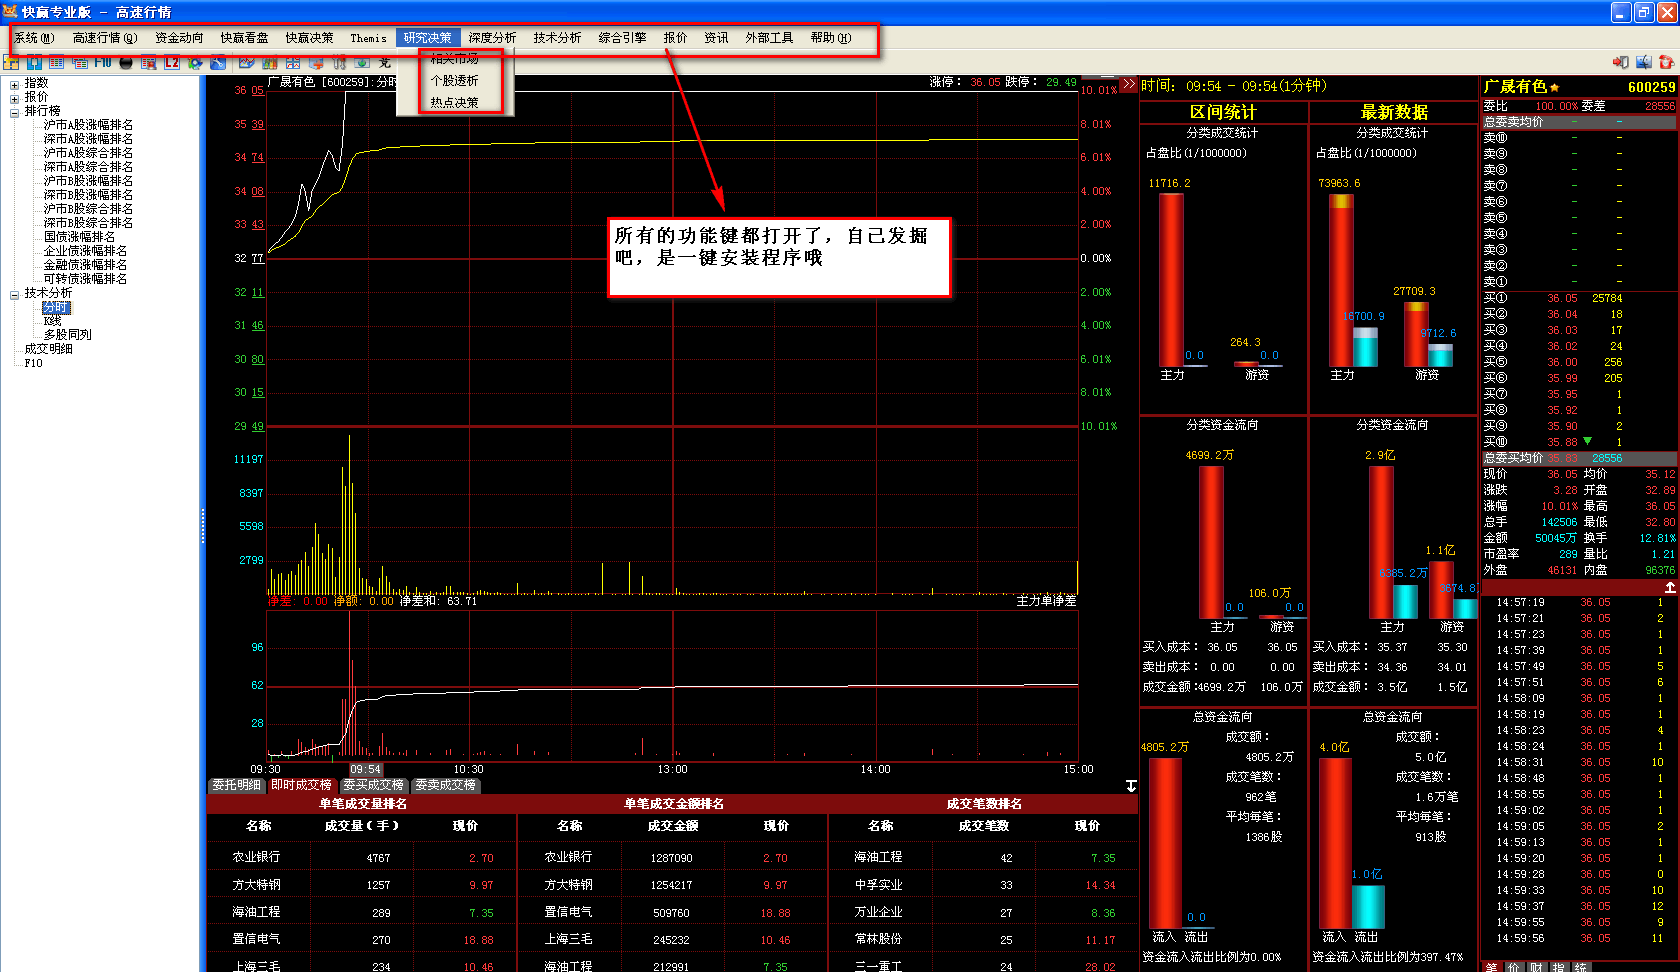Click the colored bars chart toolbar icon
Image resolution: width=1680 pixels, height=972 pixels.
(x=270, y=62)
